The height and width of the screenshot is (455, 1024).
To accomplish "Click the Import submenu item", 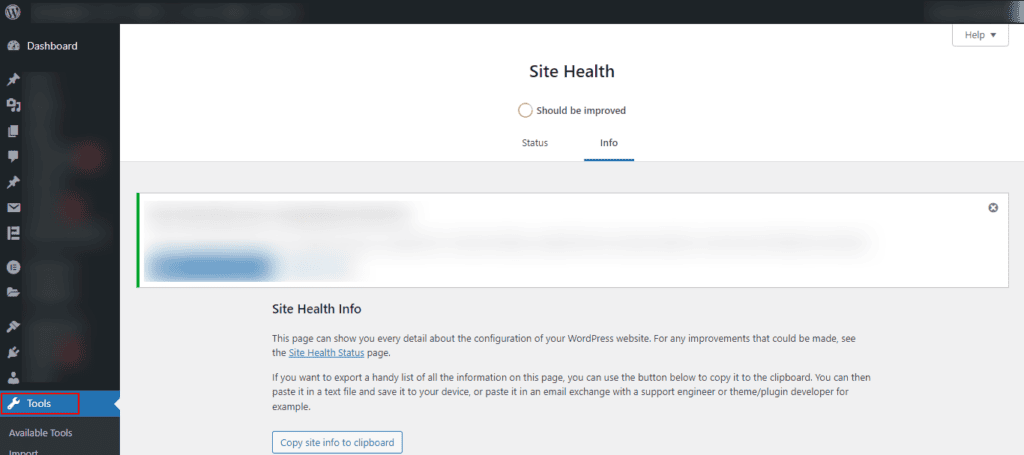I will click(x=23, y=451).
